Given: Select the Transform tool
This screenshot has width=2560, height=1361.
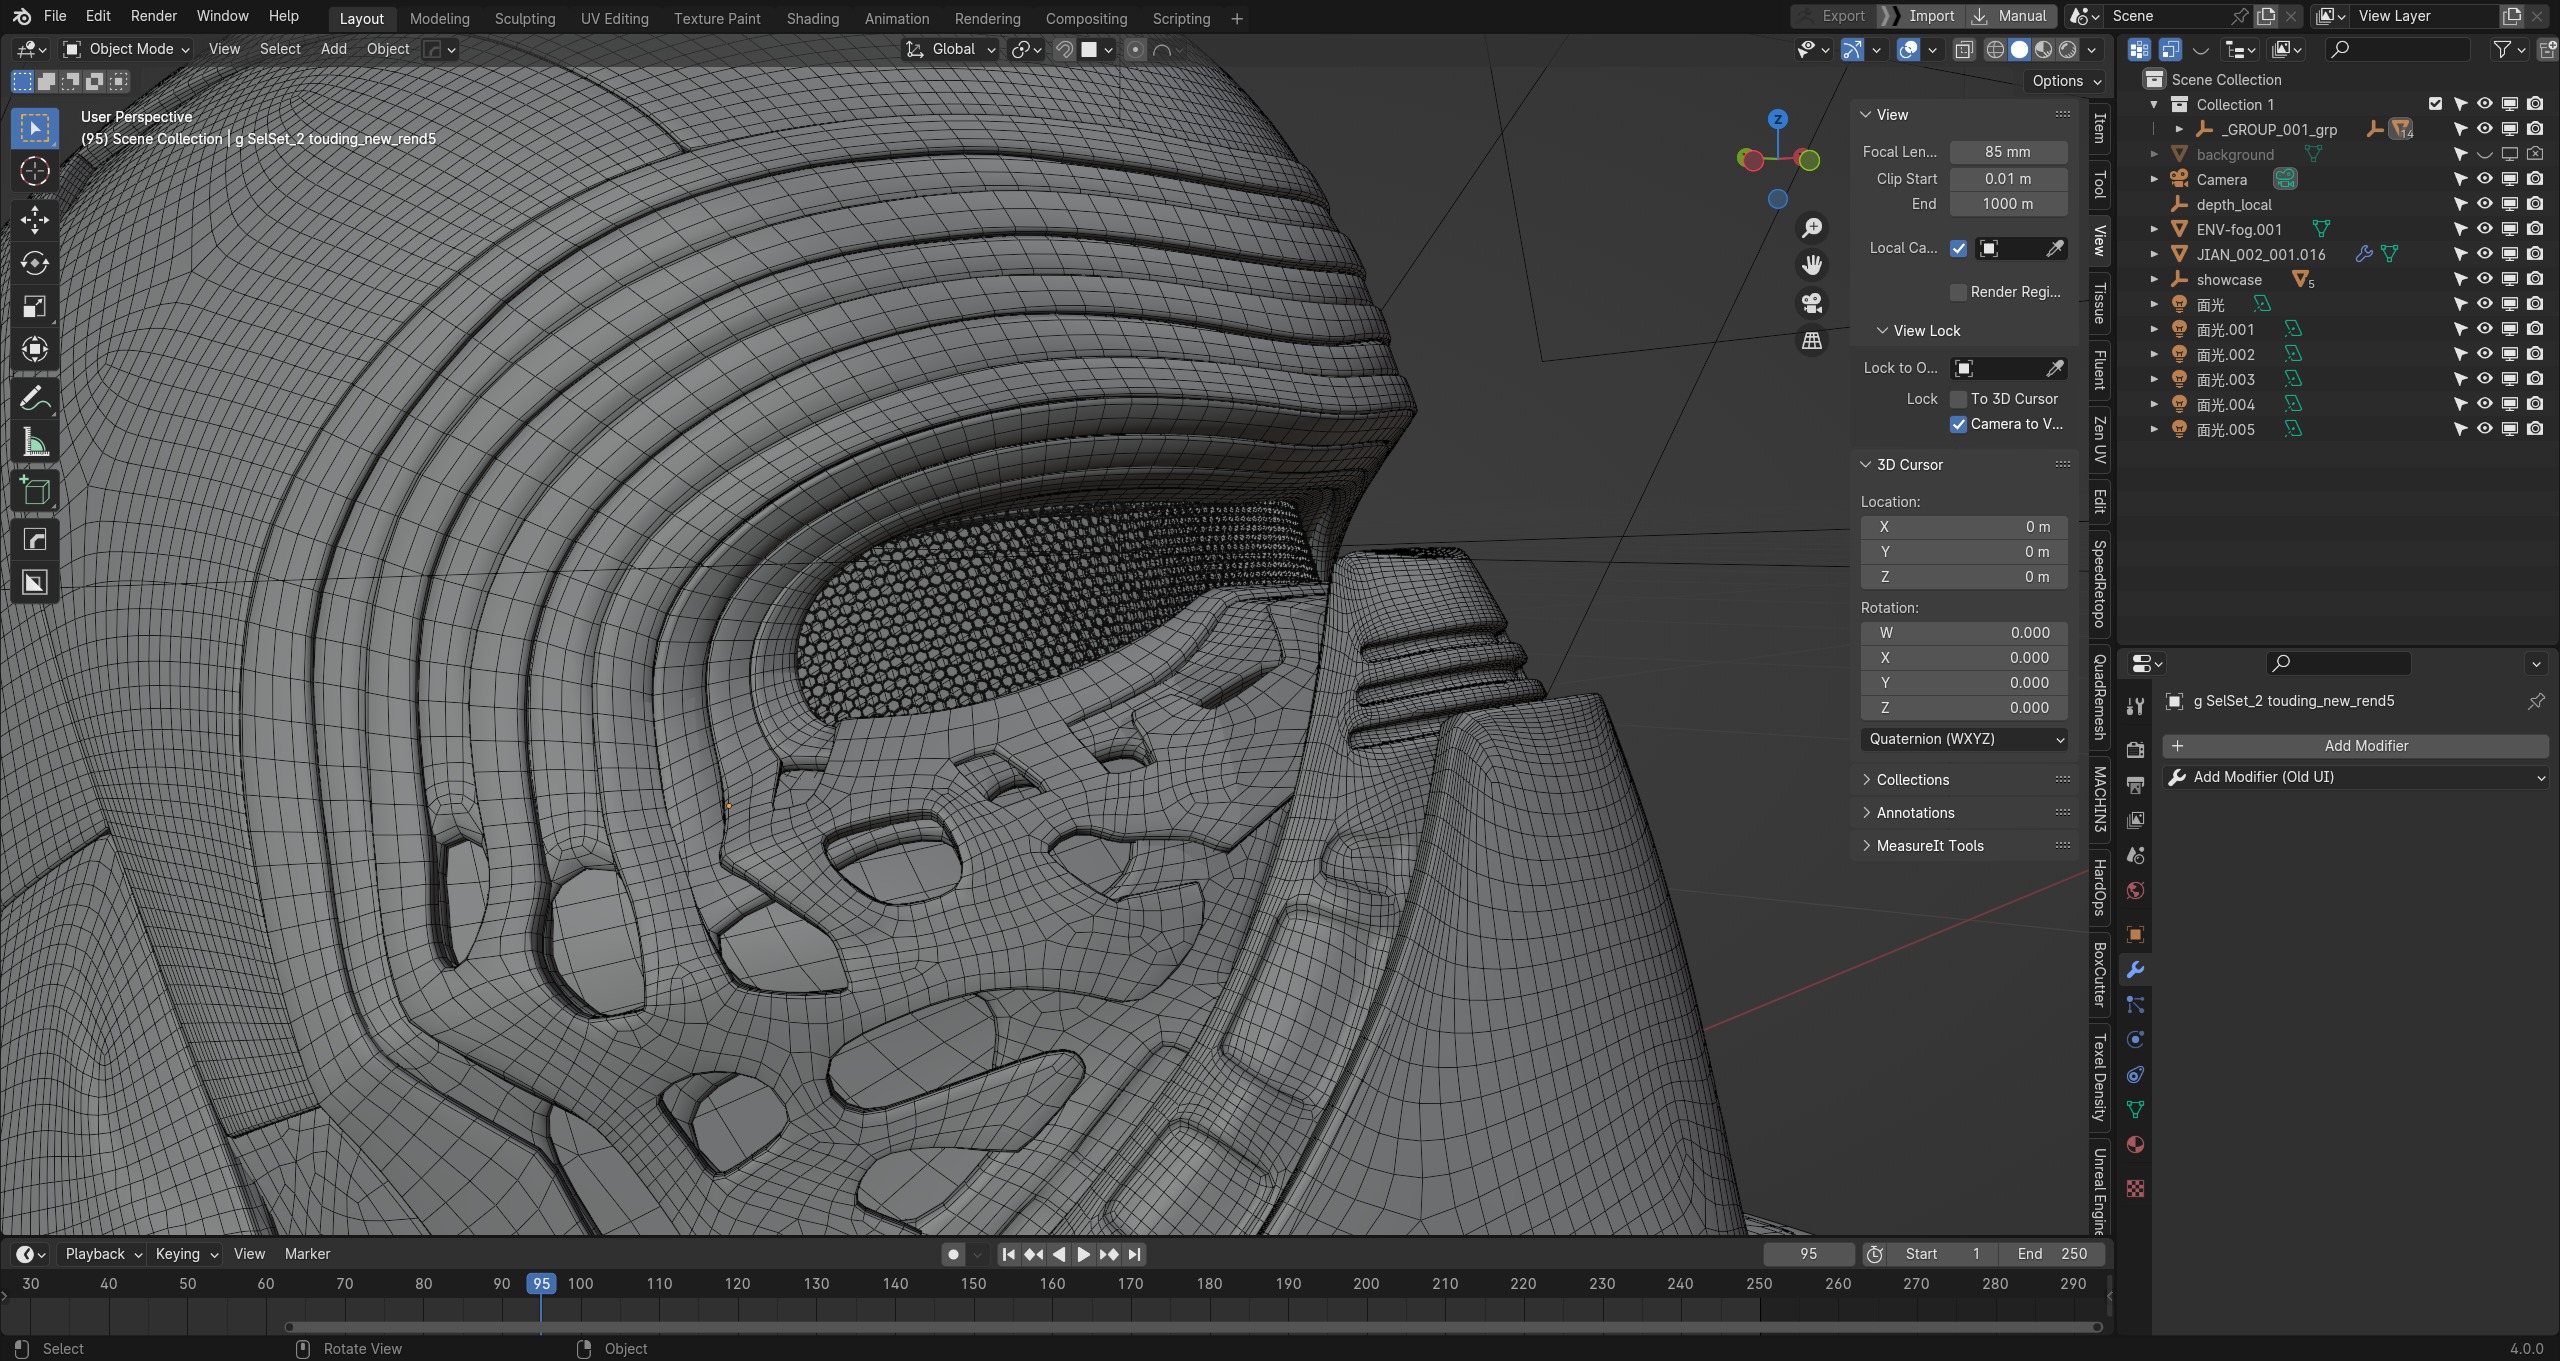Looking at the screenshot, I should pyautogui.click(x=35, y=349).
